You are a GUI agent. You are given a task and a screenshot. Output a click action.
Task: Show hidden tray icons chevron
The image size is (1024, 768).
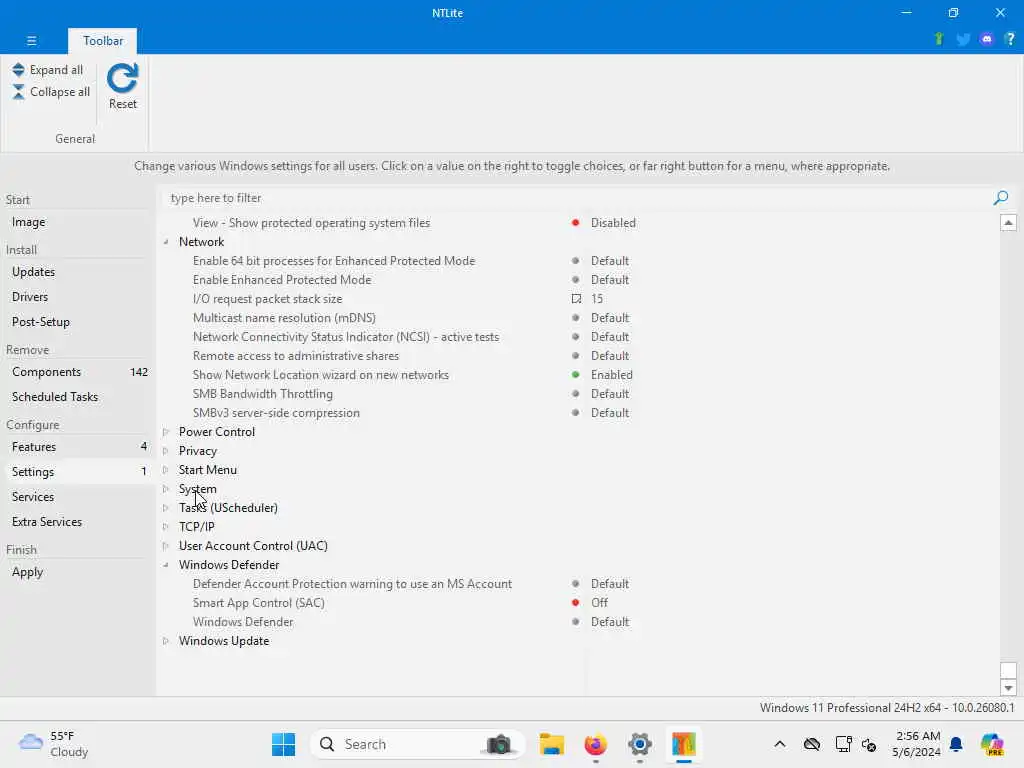[780, 744]
